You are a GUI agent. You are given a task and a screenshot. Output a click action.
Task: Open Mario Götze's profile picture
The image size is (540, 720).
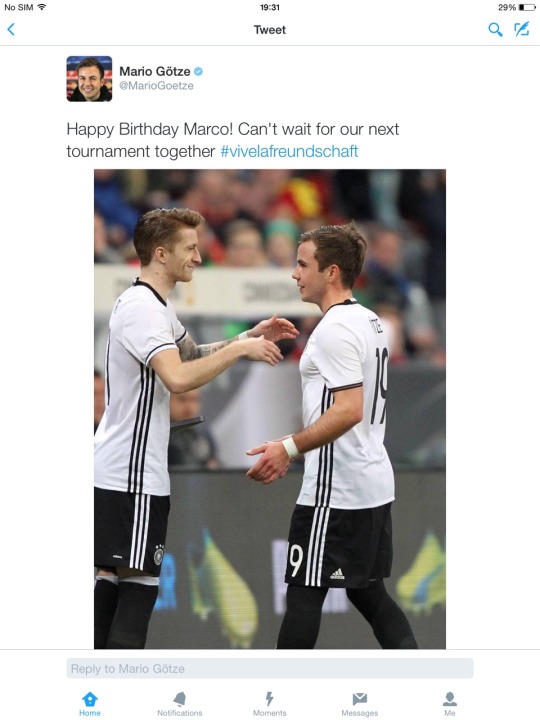point(89,79)
